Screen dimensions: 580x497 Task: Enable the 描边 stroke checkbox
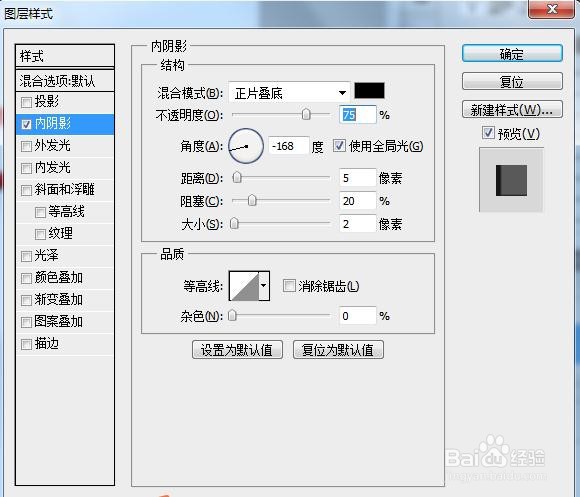point(26,344)
